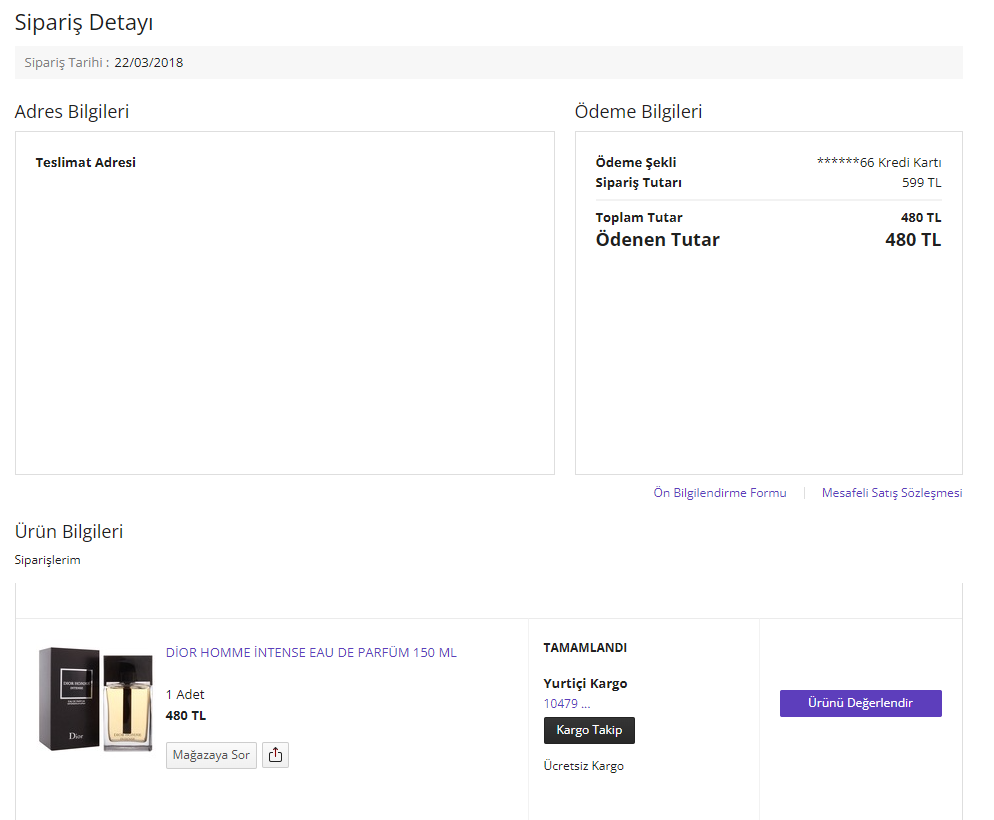This screenshot has height=820, width=994.
Task: Open the Mesafeli Satış Sözleşmesi link
Action: (892, 492)
